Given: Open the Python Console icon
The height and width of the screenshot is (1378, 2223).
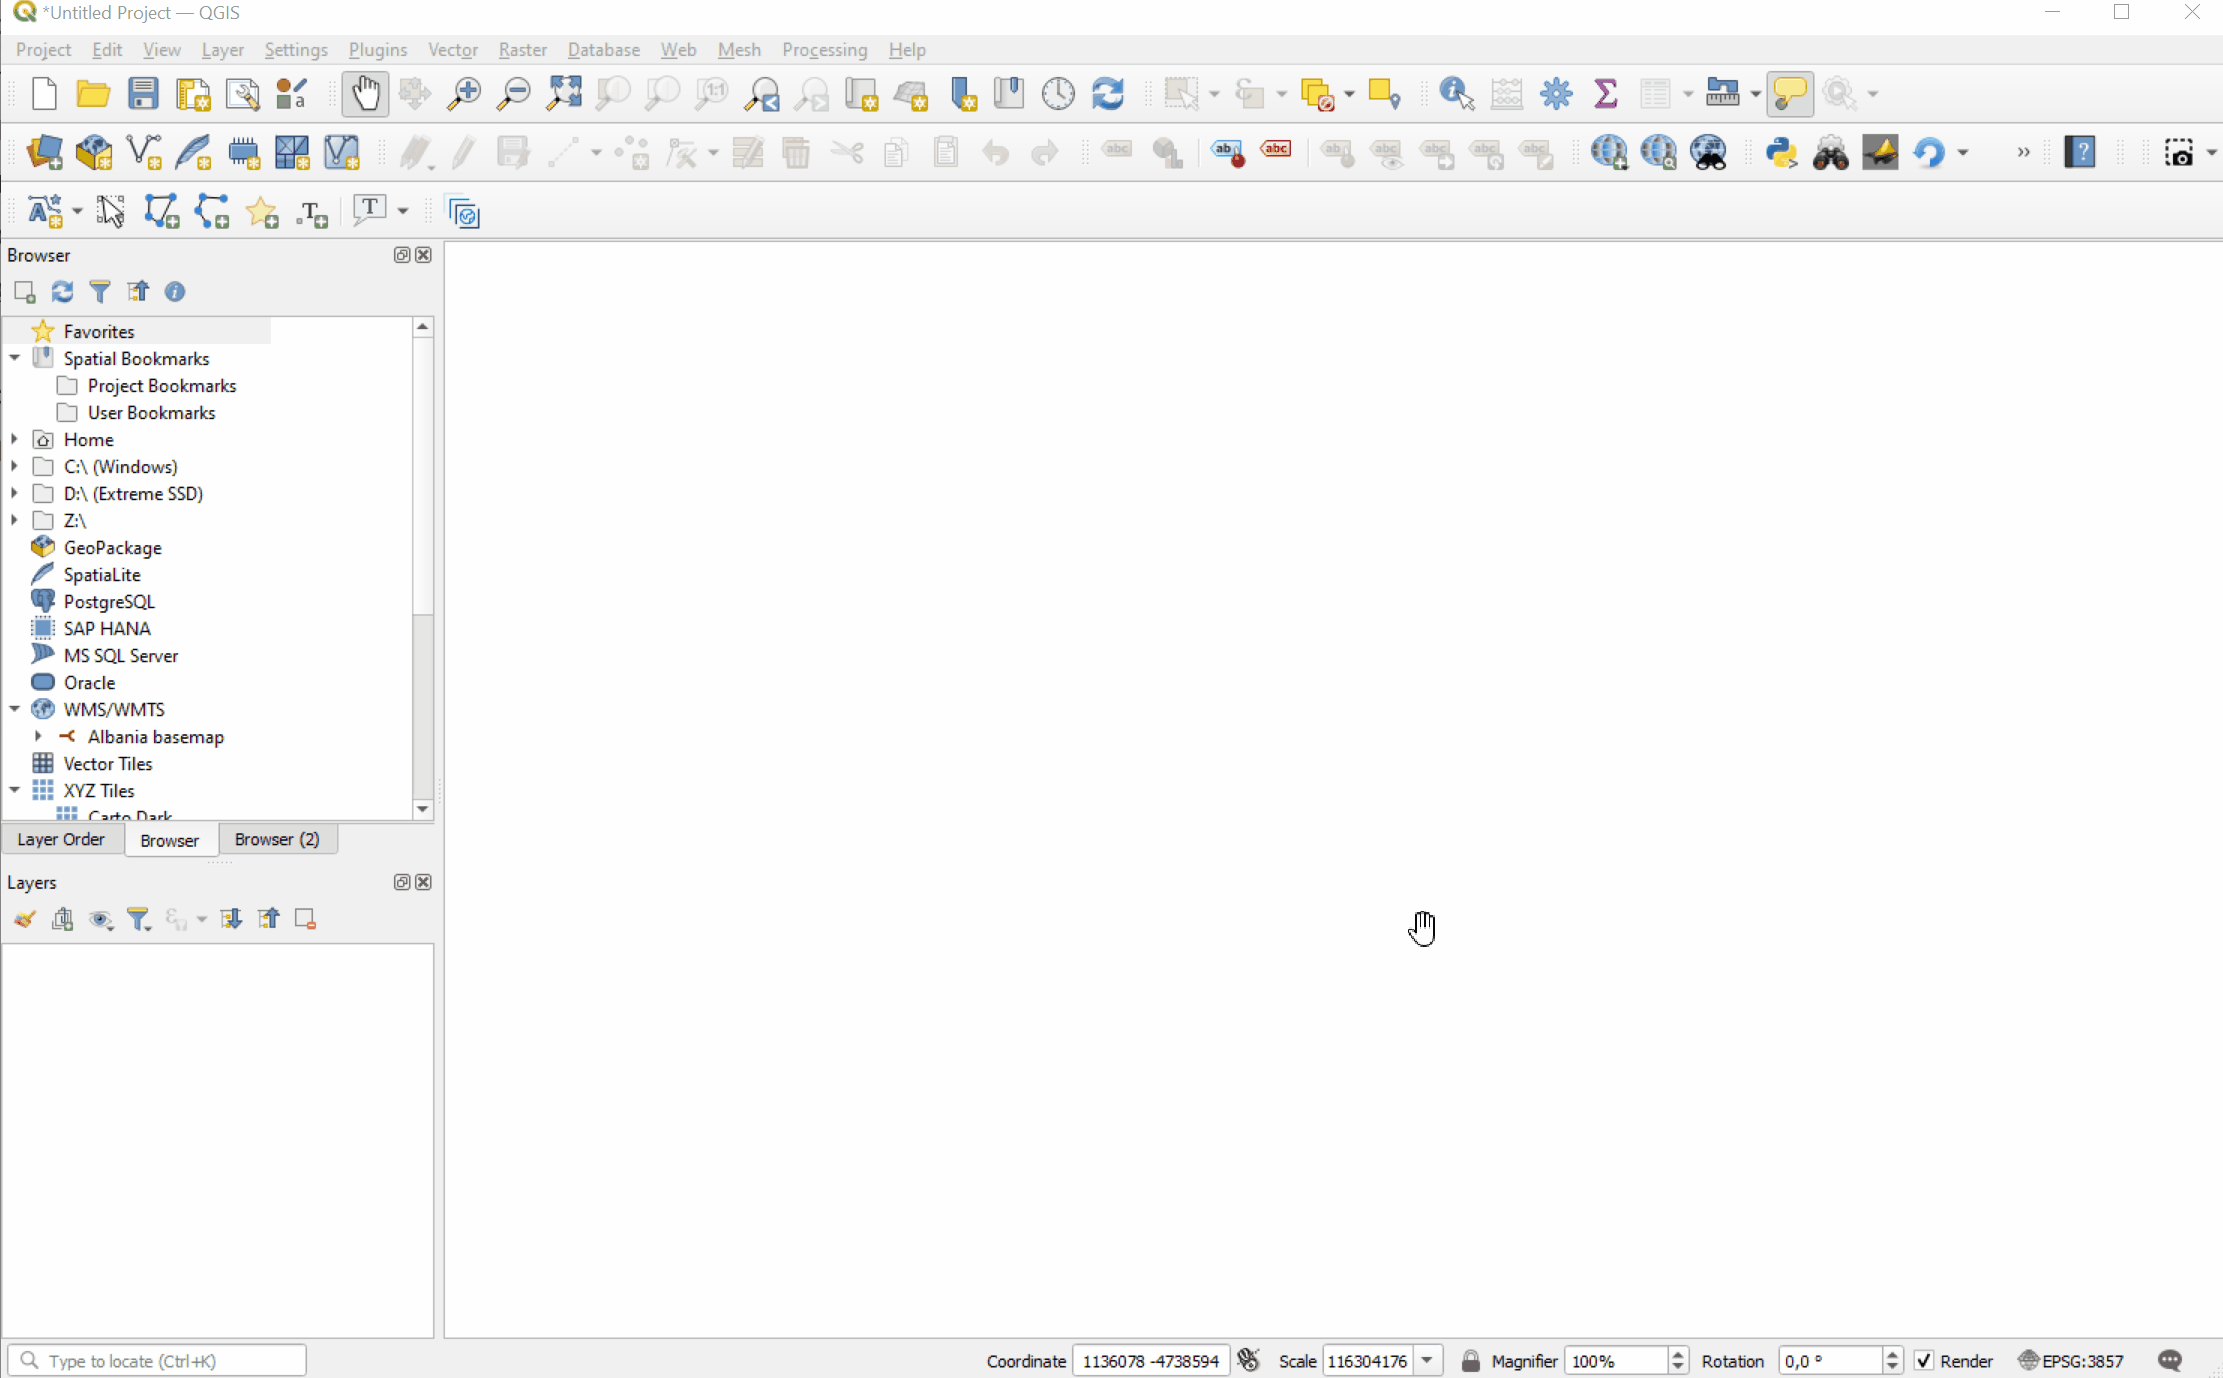Looking at the screenshot, I should point(1781,153).
